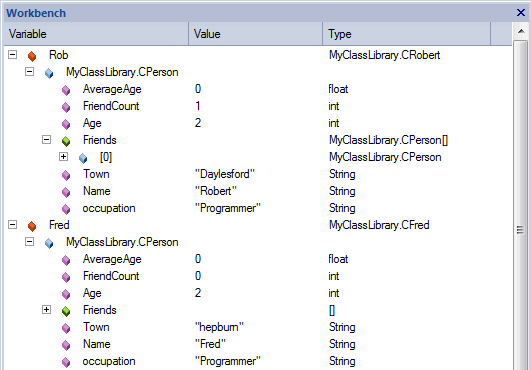531x370 pixels.
Task: Click the scrollbar up arrow
Action: click(521, 31)
